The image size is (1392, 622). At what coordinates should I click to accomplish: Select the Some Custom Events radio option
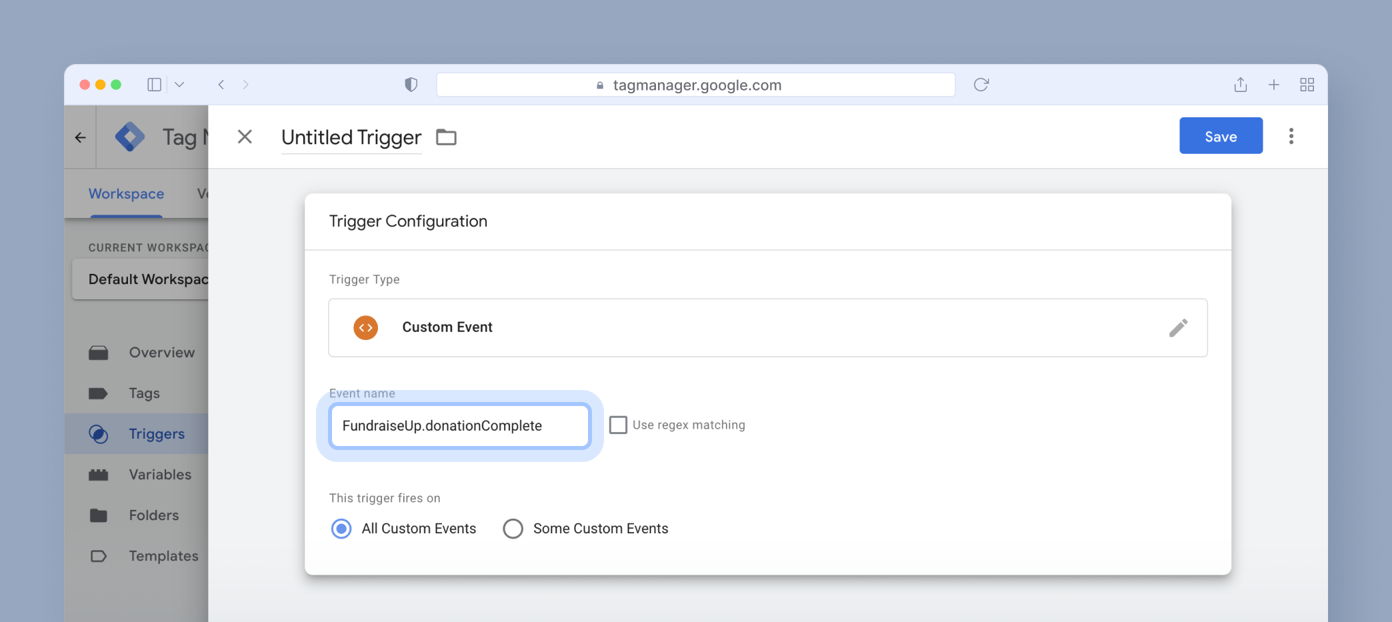pos(513,528)
